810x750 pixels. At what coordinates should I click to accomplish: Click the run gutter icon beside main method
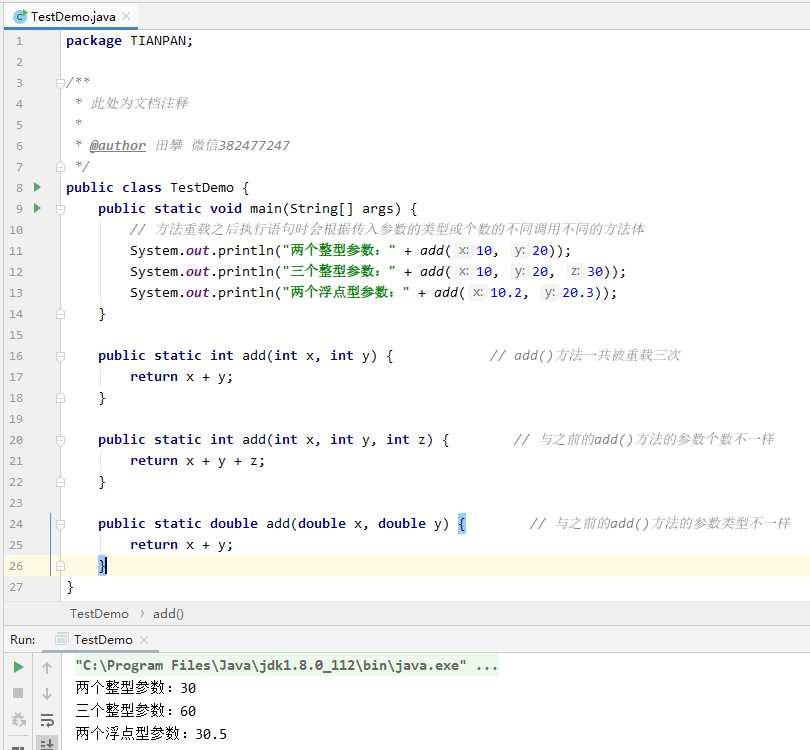pos(37,208)
